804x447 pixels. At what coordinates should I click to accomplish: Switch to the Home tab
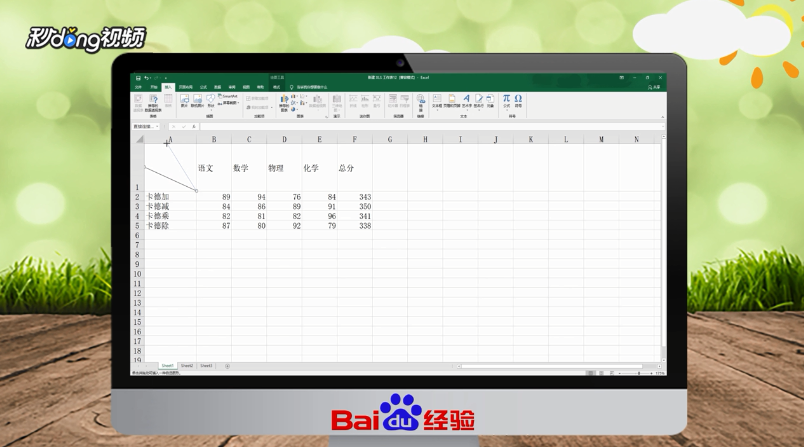pyautogui.click(x=154, y=87)
